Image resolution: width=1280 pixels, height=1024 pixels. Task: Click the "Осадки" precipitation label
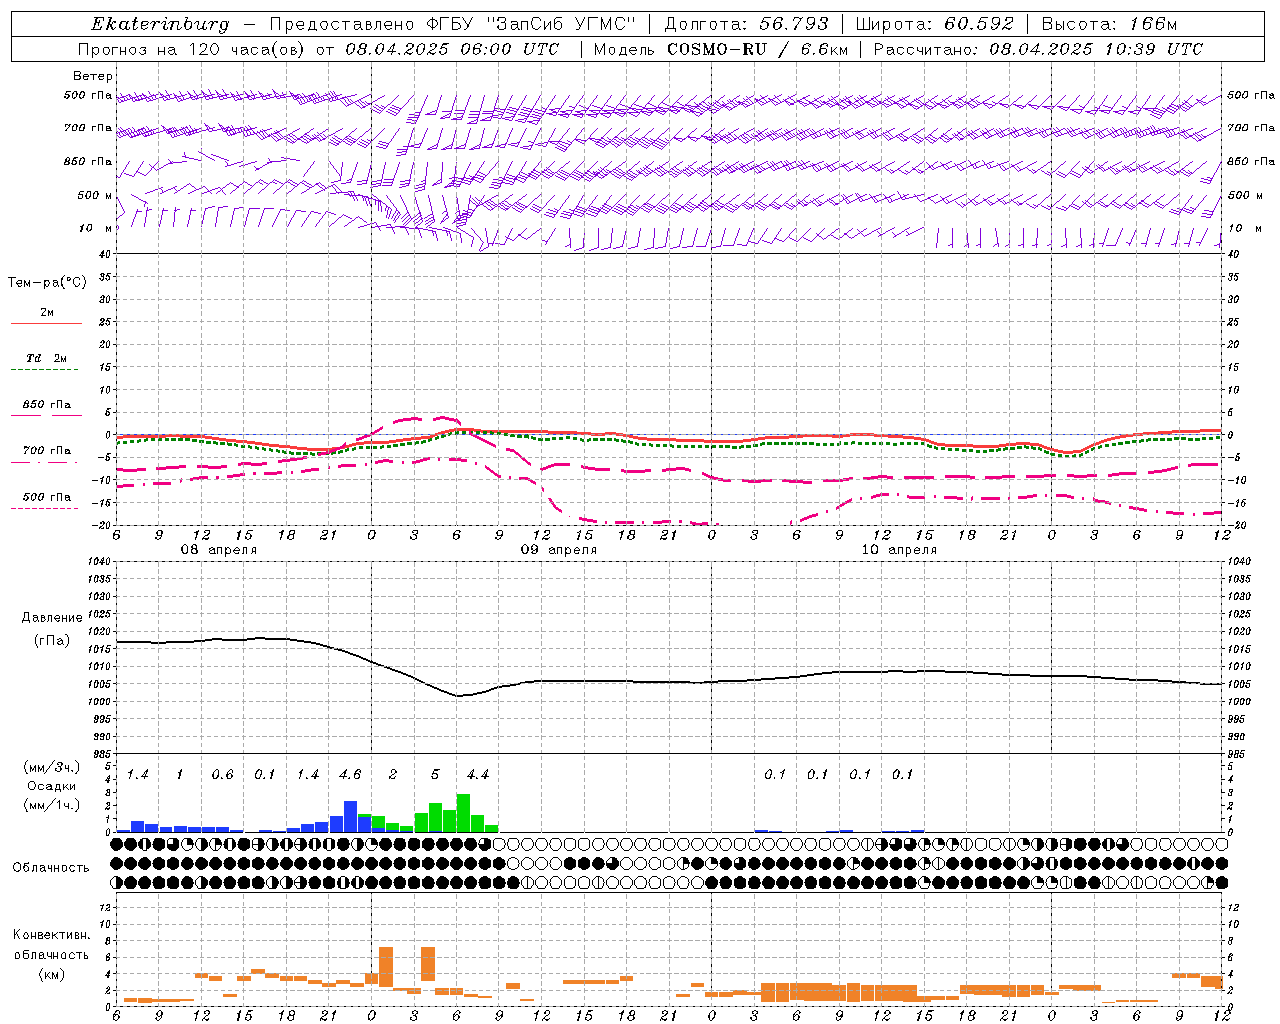point(52,786)
